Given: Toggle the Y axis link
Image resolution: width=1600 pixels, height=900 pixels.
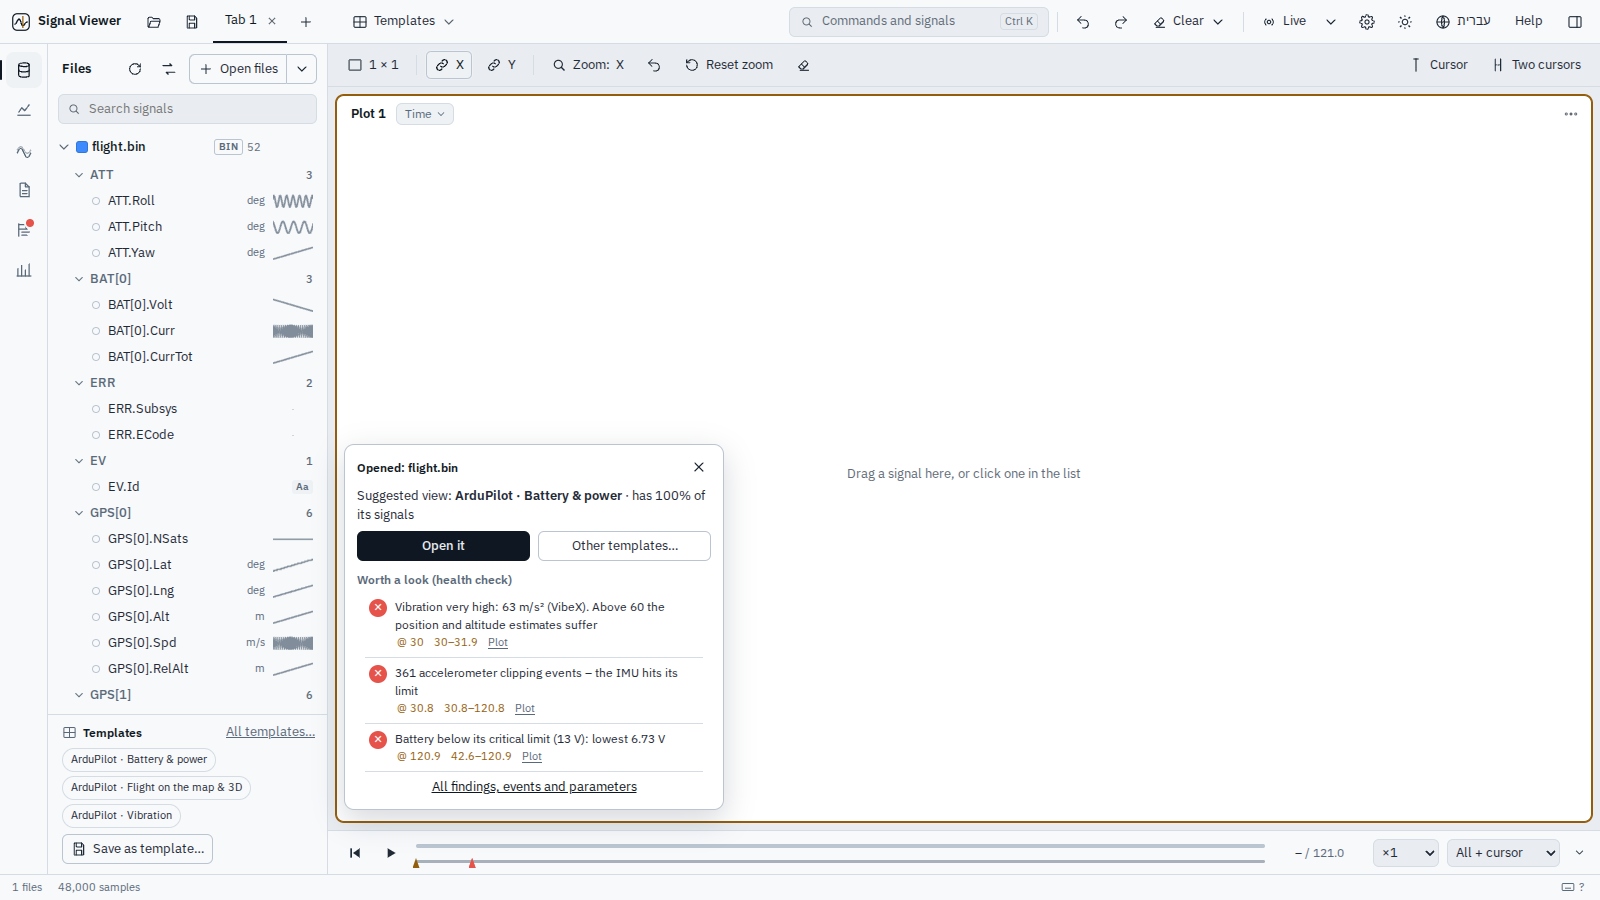Looking at the screenshot, I should click(x=502, y=65).
